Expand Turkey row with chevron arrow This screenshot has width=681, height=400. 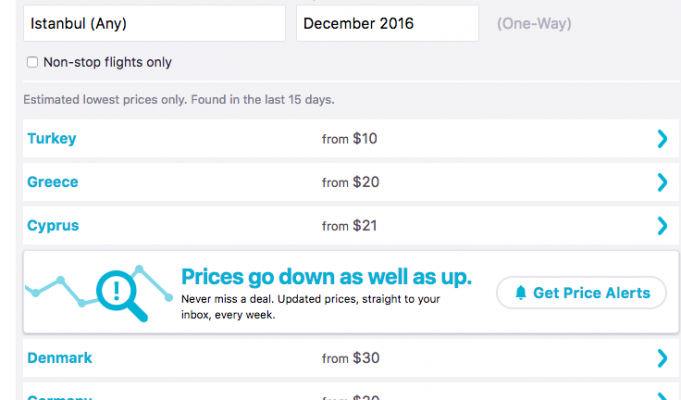661,139
